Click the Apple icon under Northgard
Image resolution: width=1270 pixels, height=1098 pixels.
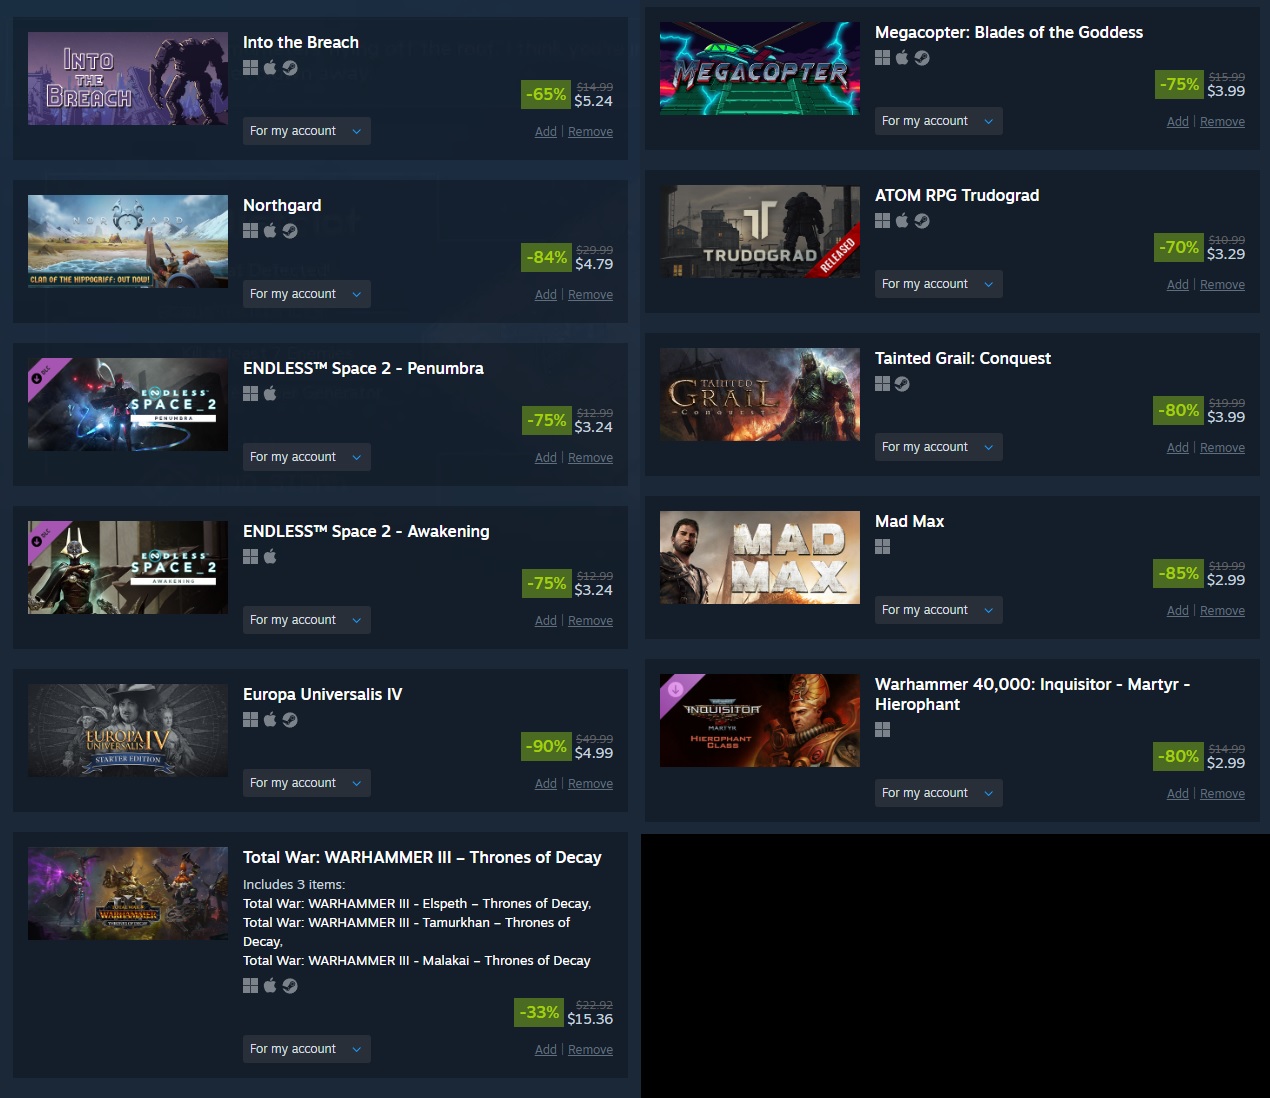click(270, 231)
